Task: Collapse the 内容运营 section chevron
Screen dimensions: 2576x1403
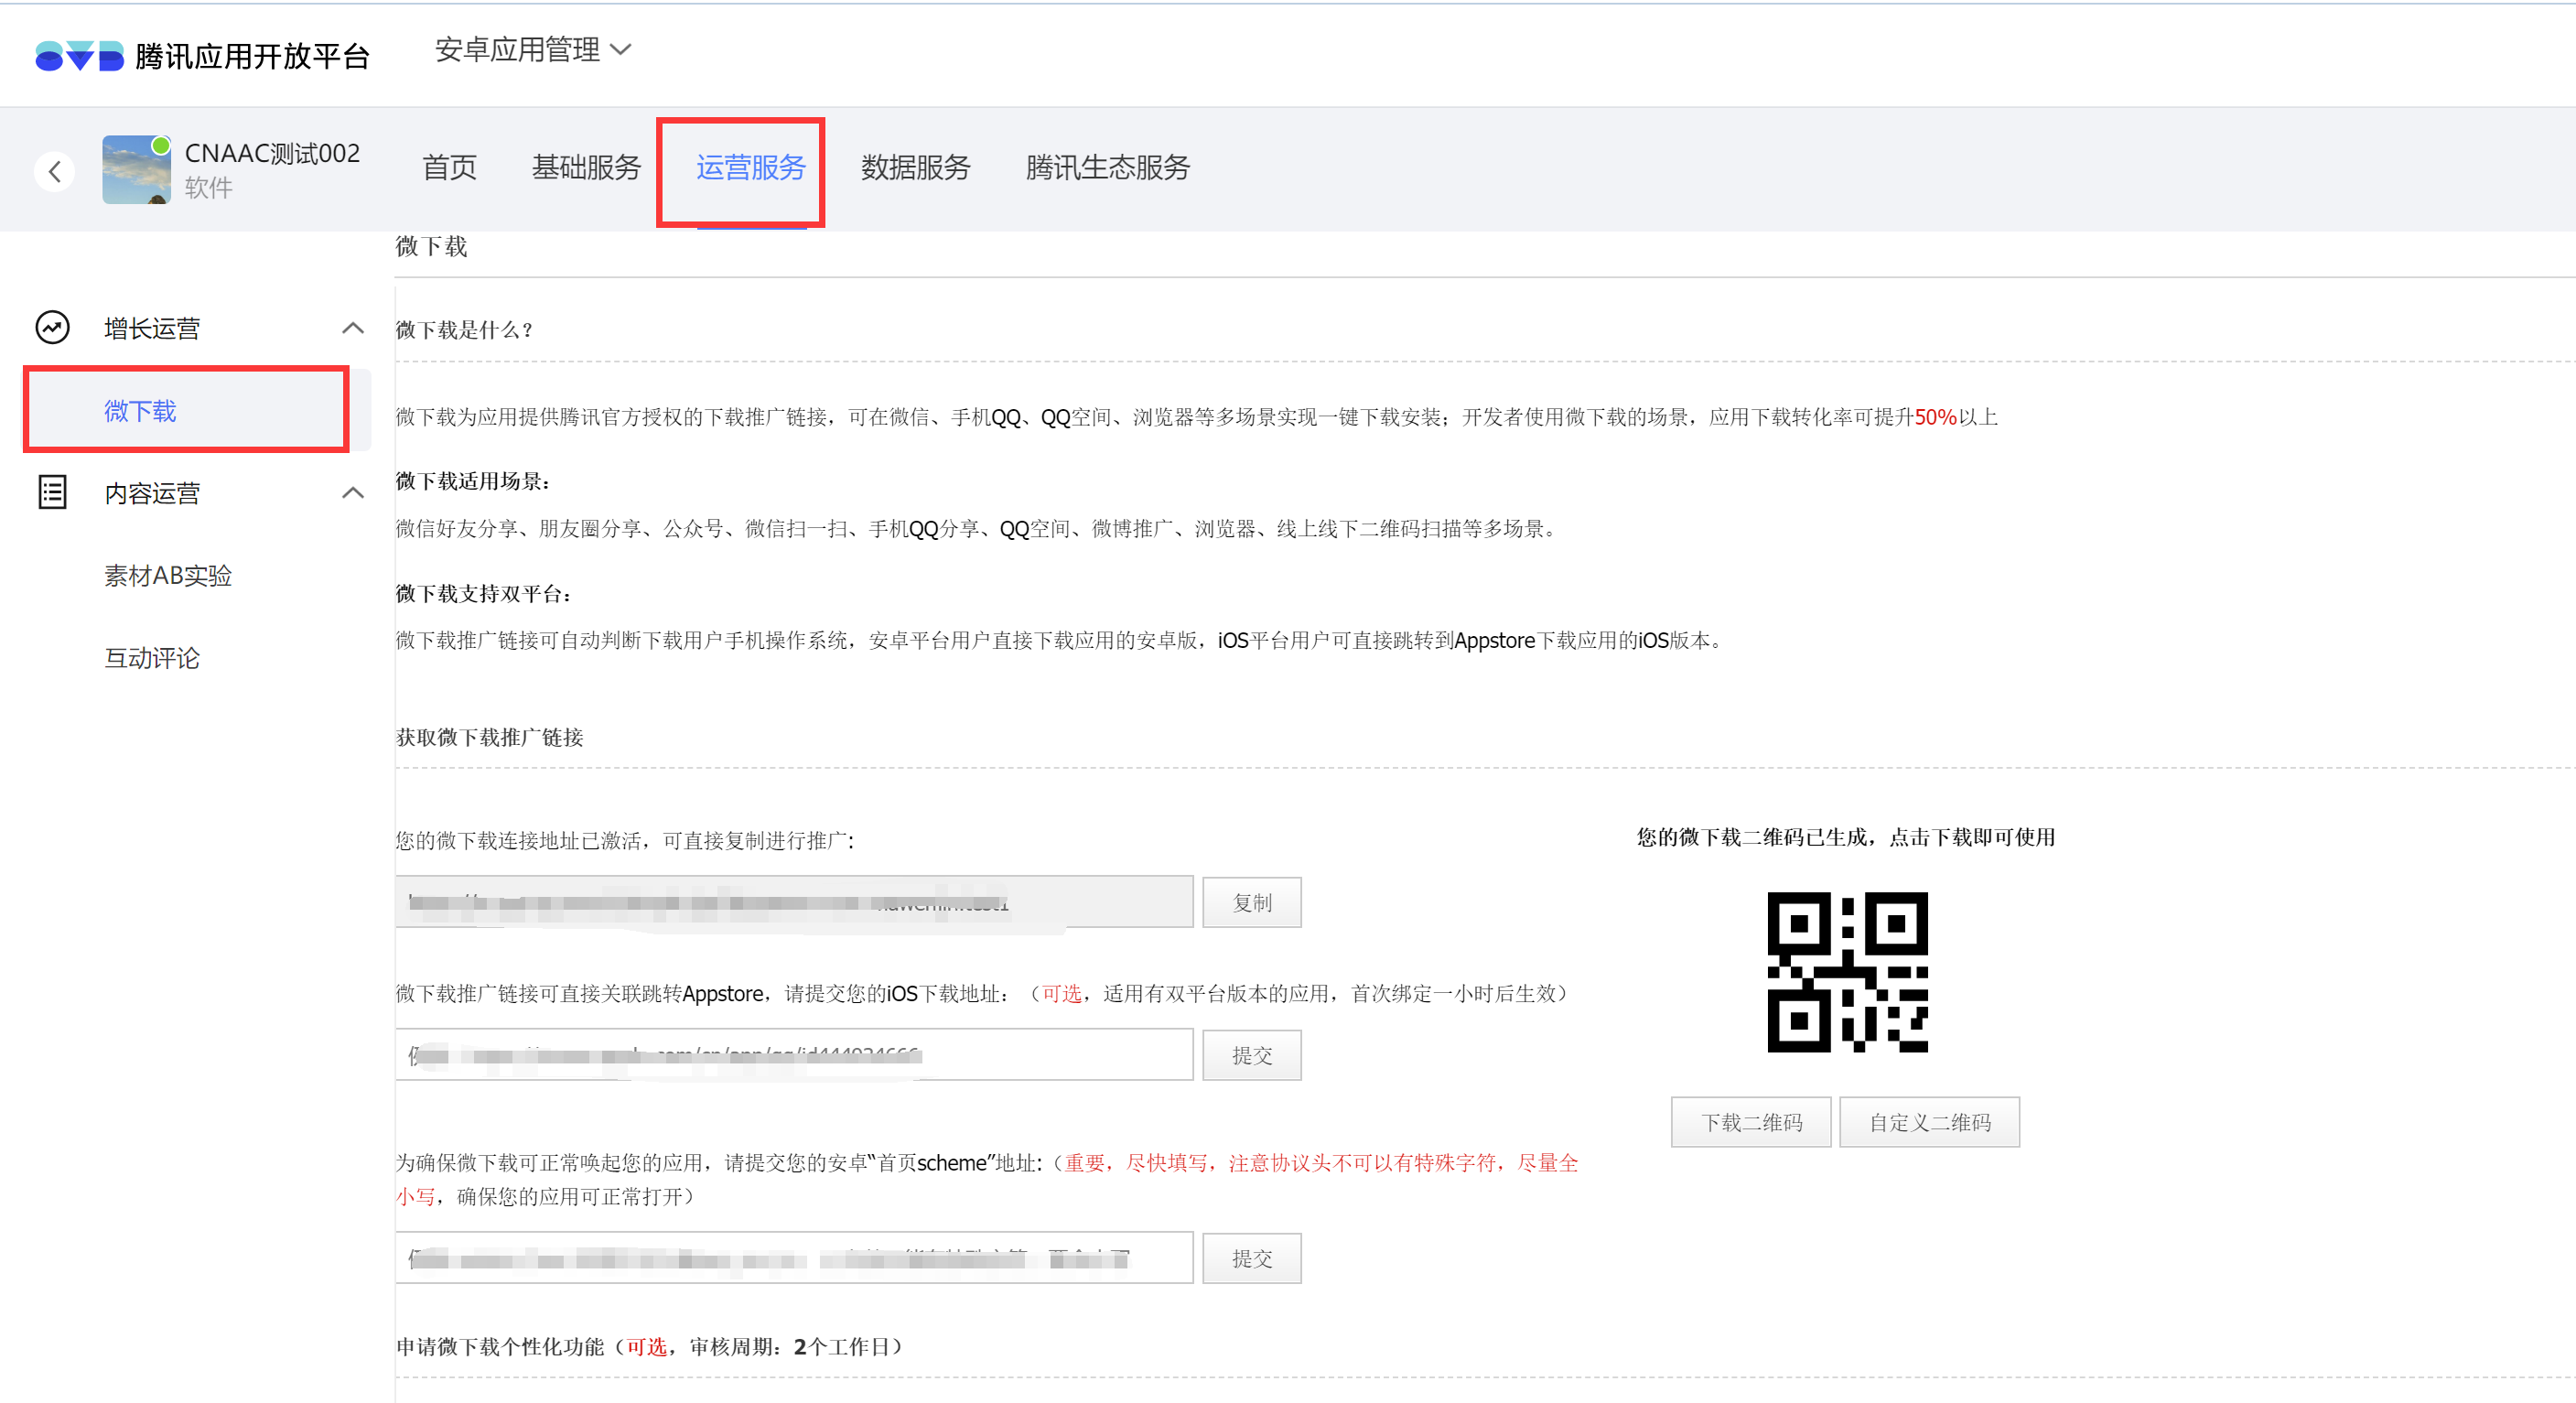Action: 353,492
